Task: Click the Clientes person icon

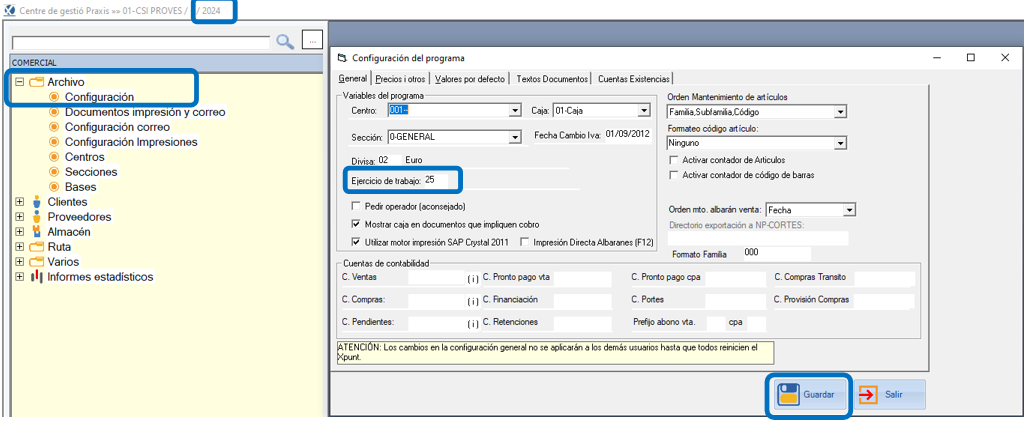Action: click(x=36, y=202)
